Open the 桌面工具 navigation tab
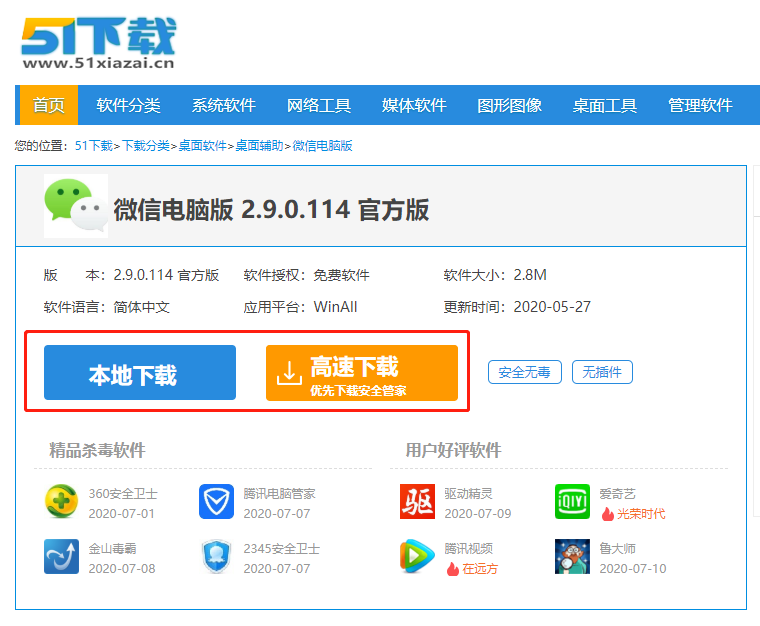This screenshot has width=760, height=626. click(x=604, y=105)
